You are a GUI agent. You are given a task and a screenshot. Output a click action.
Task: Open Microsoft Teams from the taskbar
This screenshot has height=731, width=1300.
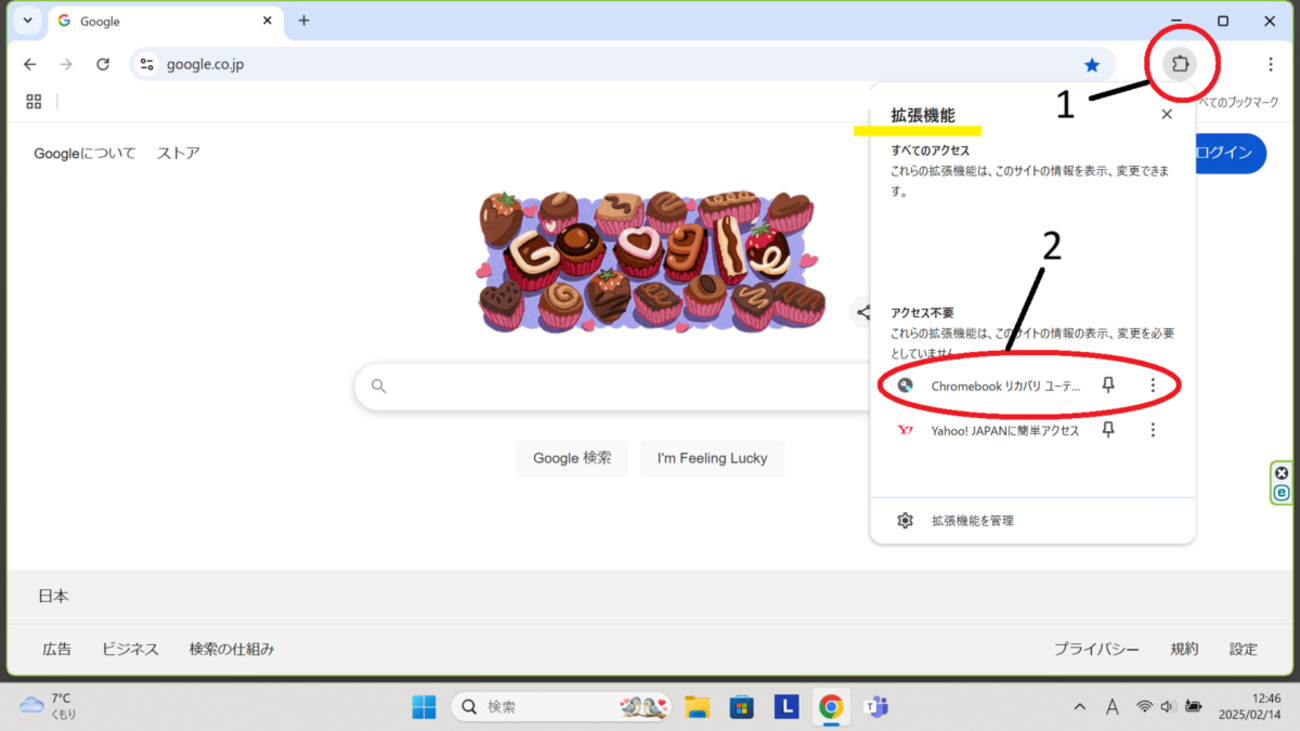click(x=876, y=707)
